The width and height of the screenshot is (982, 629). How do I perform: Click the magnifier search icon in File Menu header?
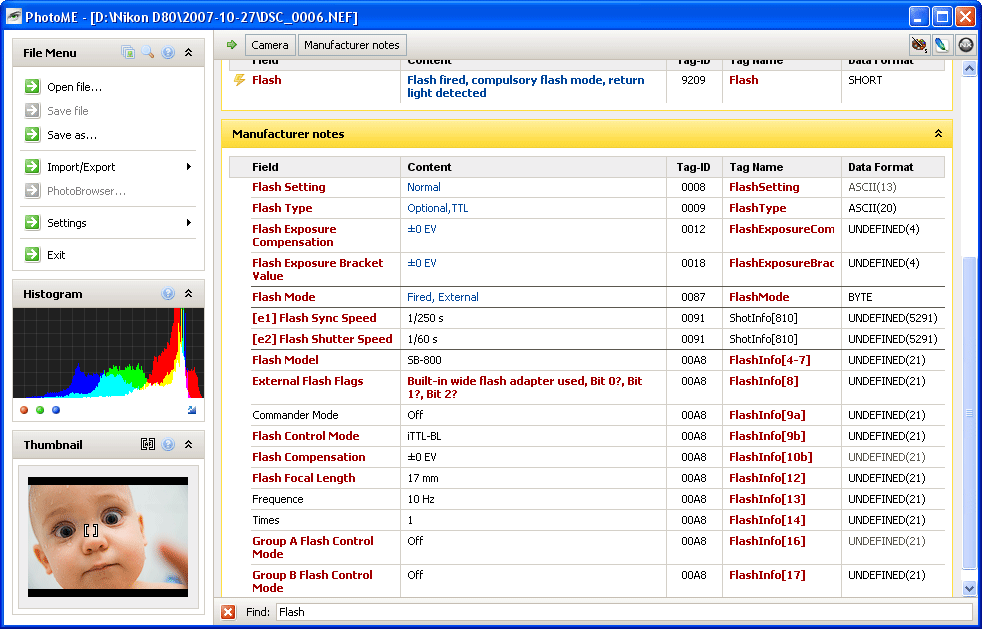(148, 53)
